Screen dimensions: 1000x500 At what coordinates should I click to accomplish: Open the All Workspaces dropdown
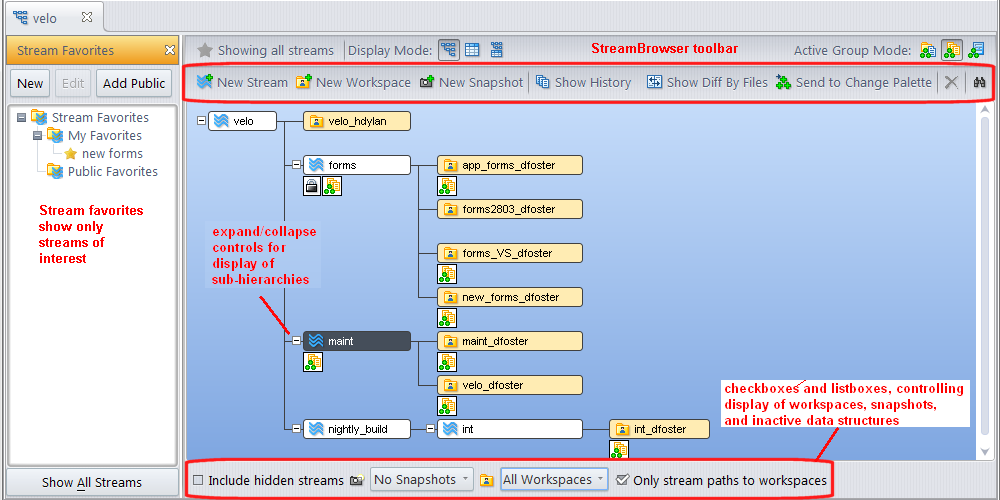(x=554, y=480)
